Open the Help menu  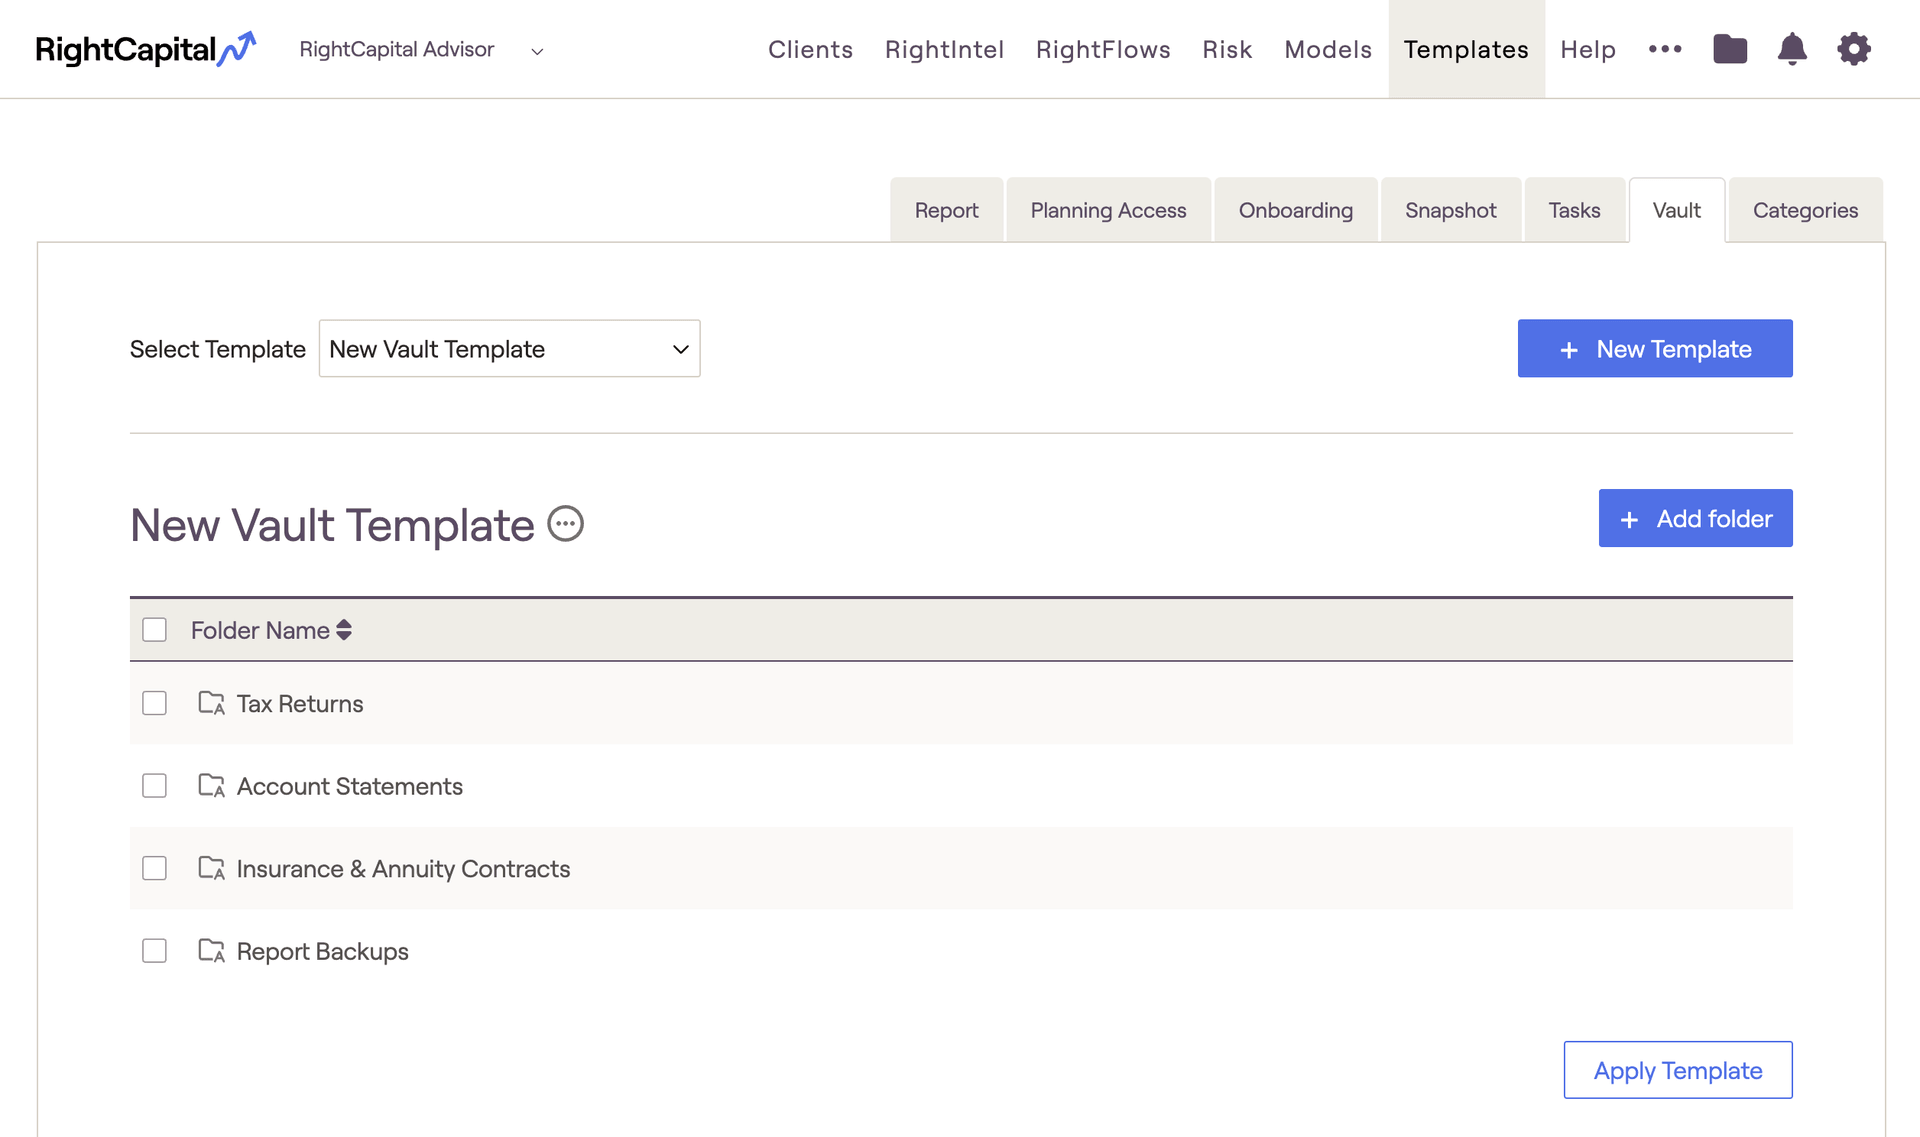[1588, 49]
